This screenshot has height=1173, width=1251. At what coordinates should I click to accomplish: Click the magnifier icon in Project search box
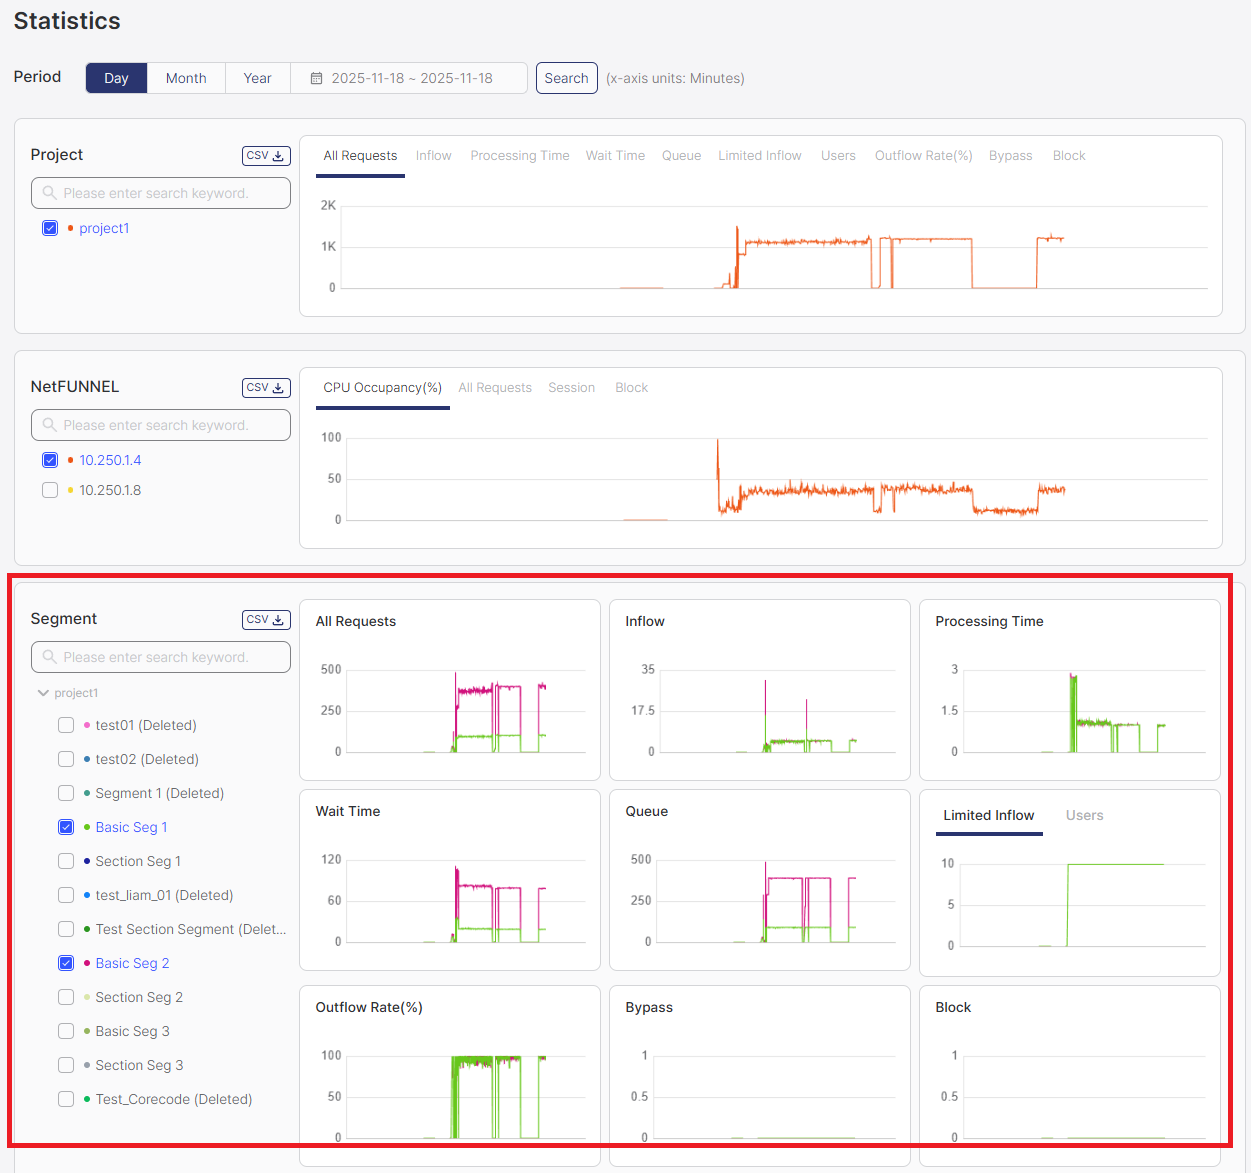[x=49, y=192]
